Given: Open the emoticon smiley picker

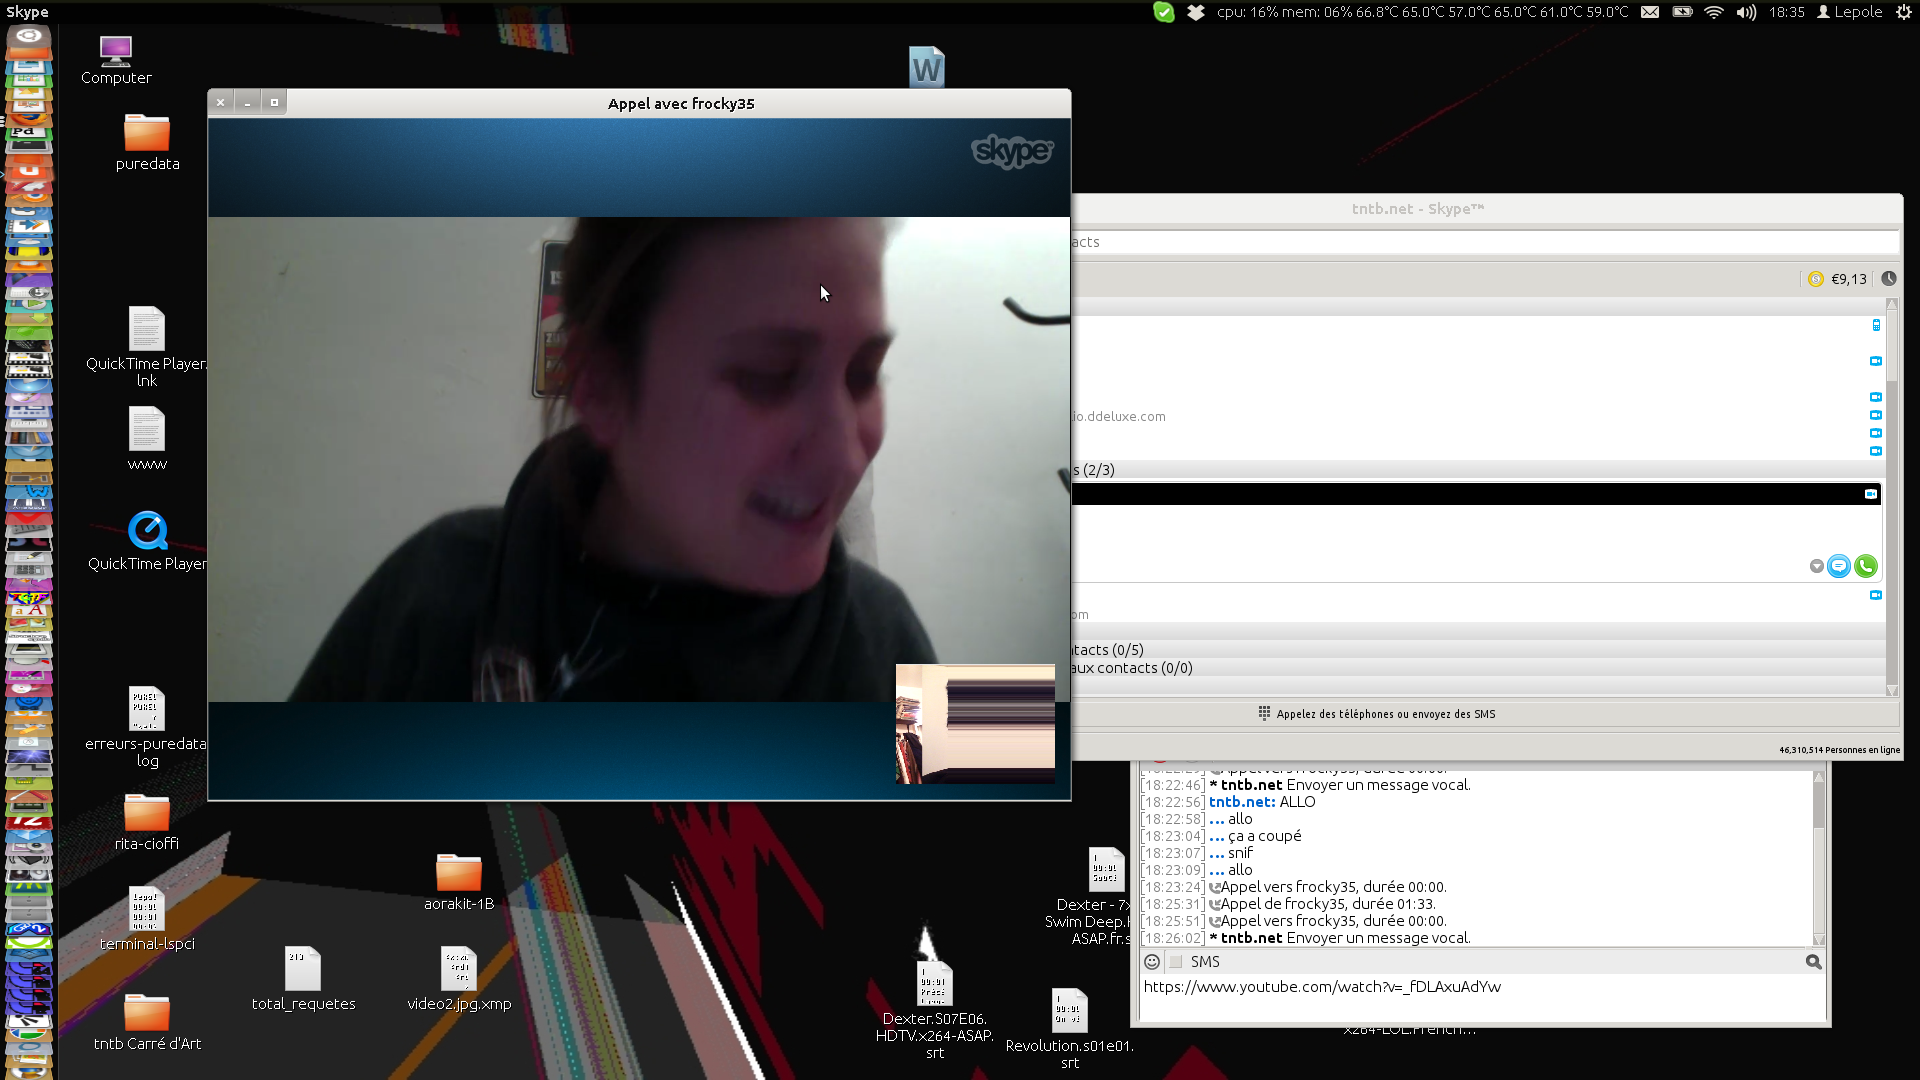Looking at the screenshot, I should pyautogui.click(x=1152, y=962).
